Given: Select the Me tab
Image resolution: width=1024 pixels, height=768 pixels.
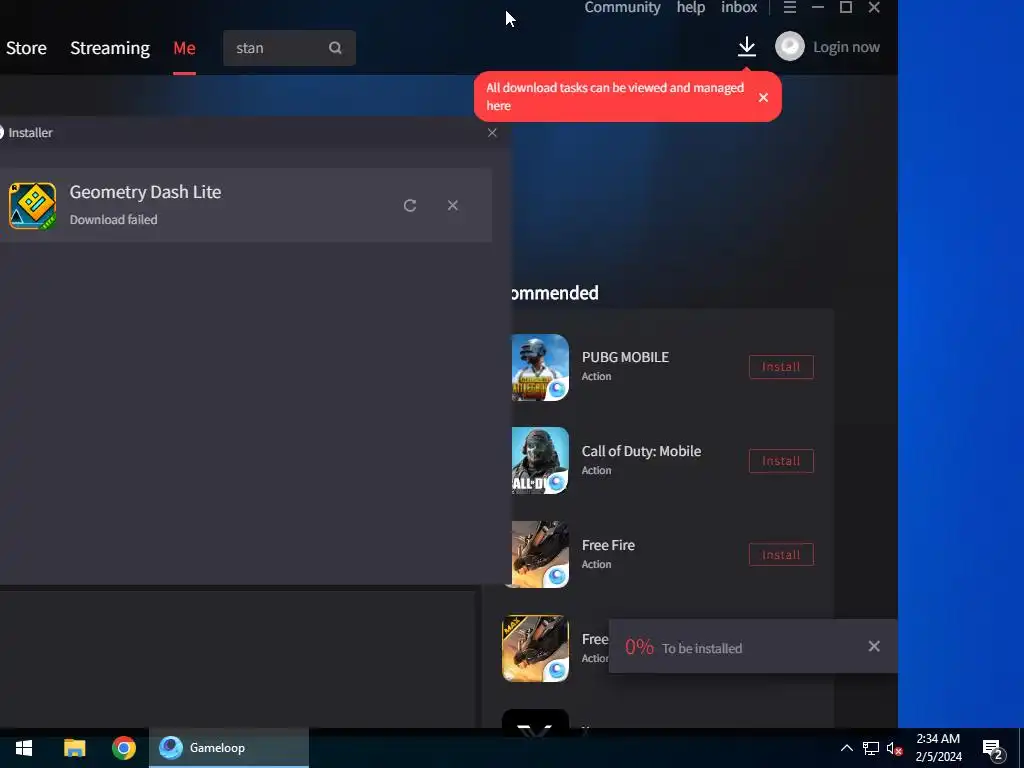Looking at the screenshot, I should click(184, 48).
